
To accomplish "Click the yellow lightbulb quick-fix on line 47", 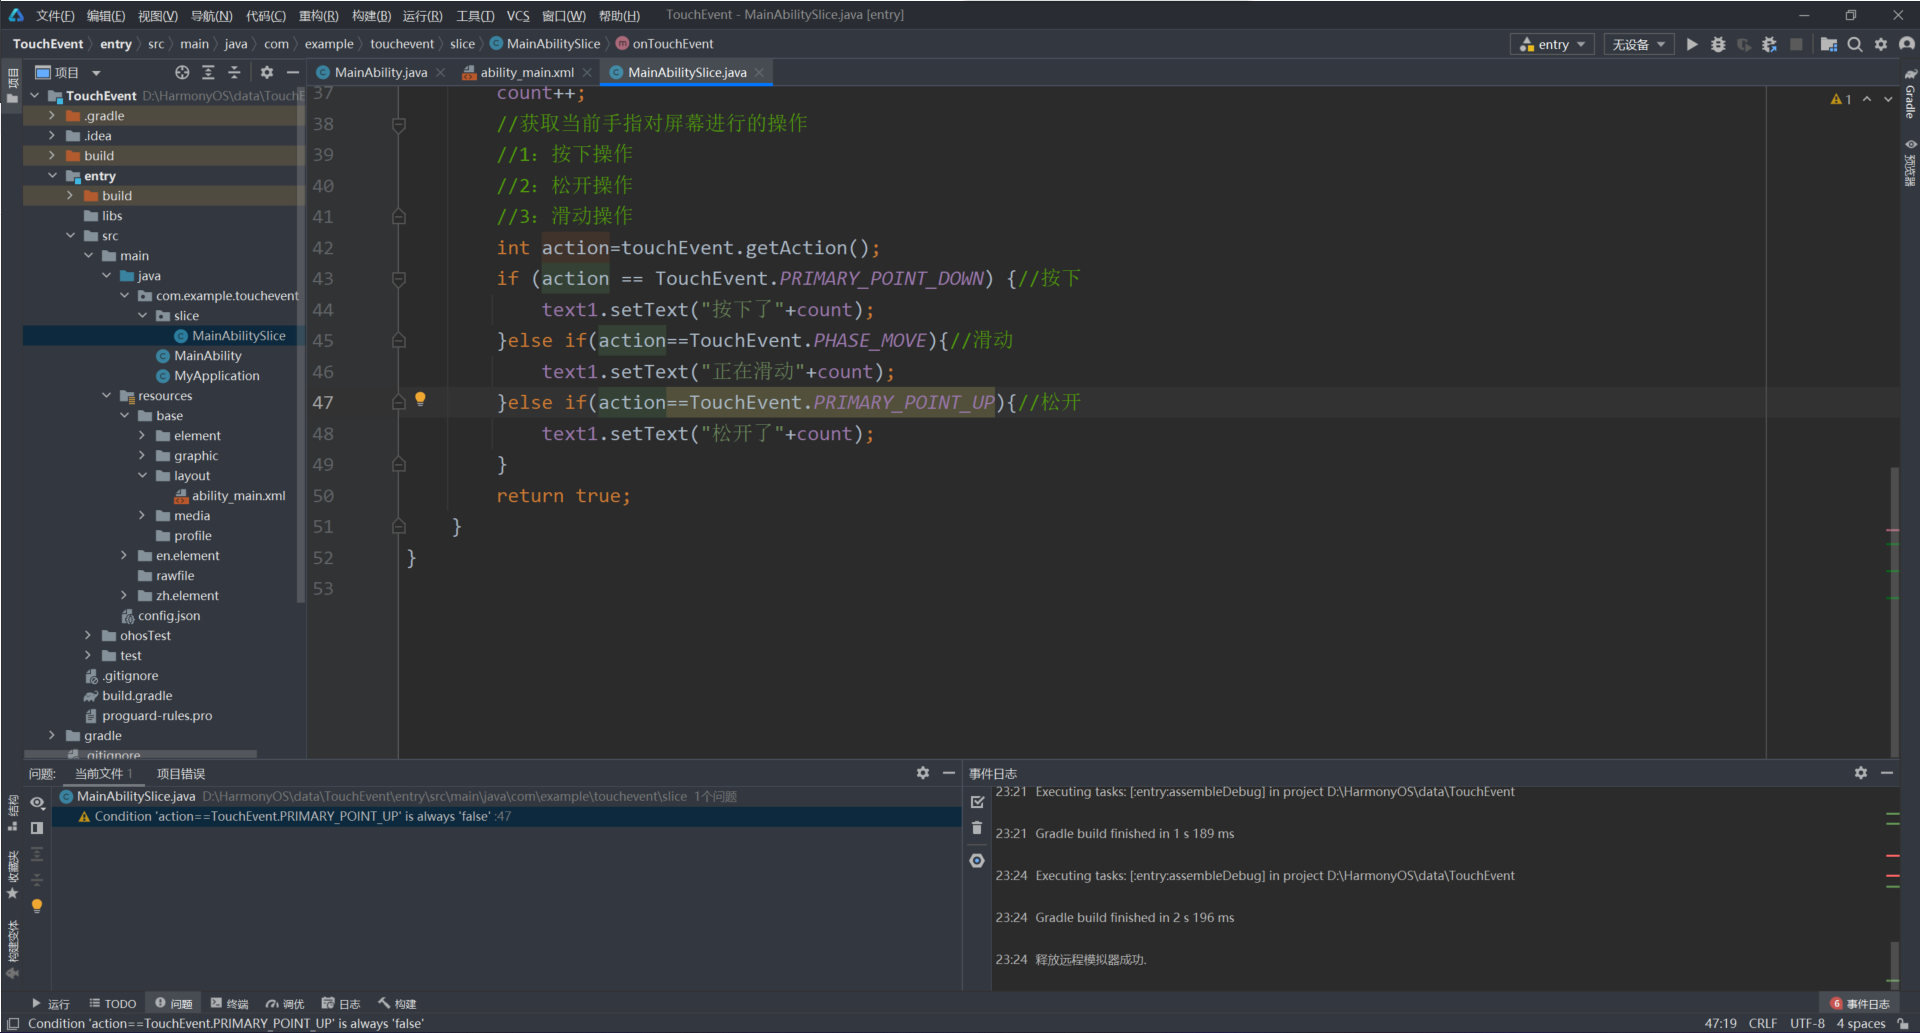I will pyautogui.click(x=420, y=399).
